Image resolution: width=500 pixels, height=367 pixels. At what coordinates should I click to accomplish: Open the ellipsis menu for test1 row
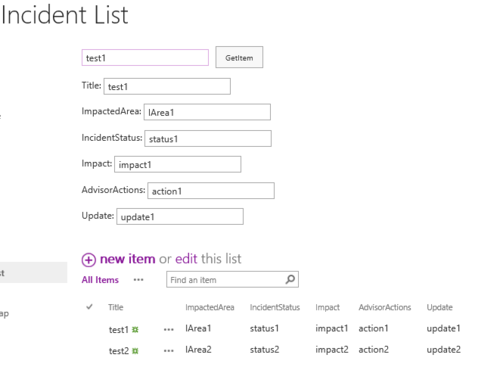(169, 330)
